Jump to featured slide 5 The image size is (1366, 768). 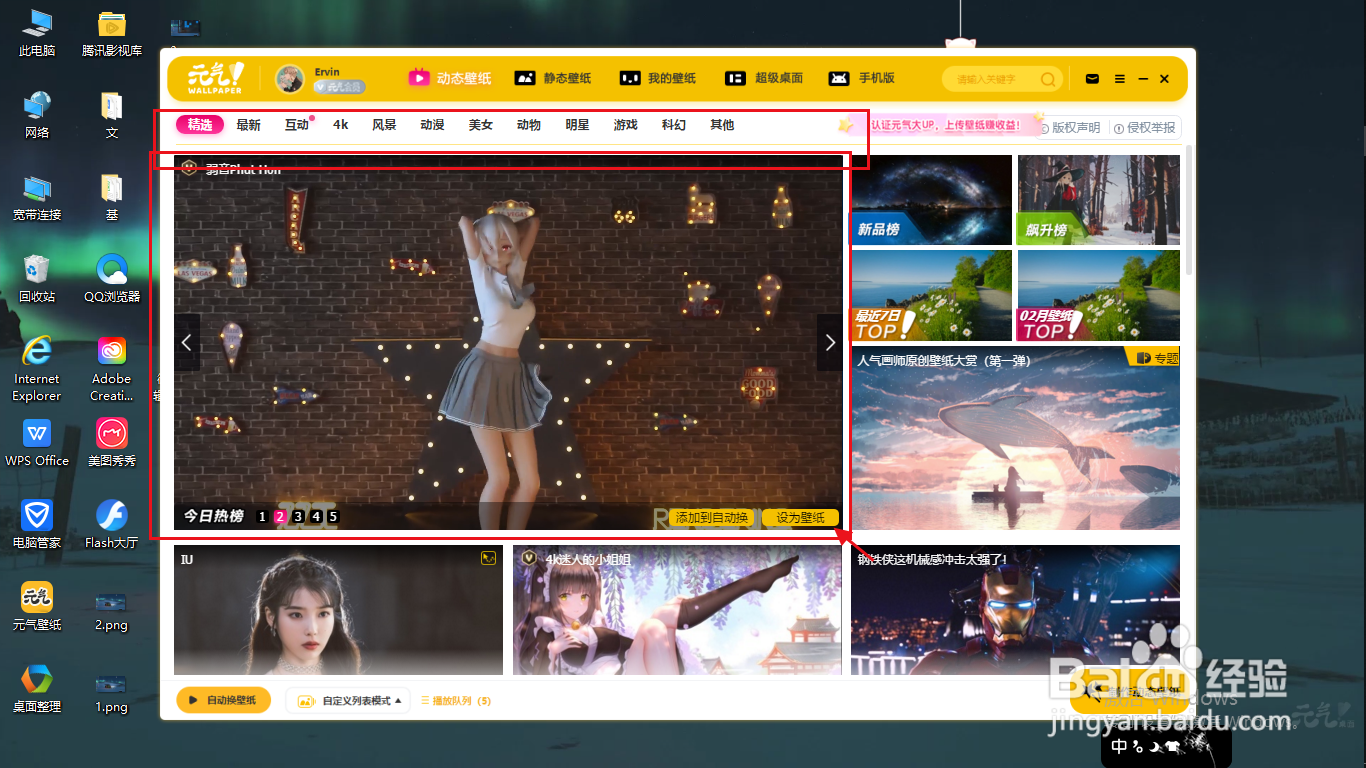pos(333,517)
